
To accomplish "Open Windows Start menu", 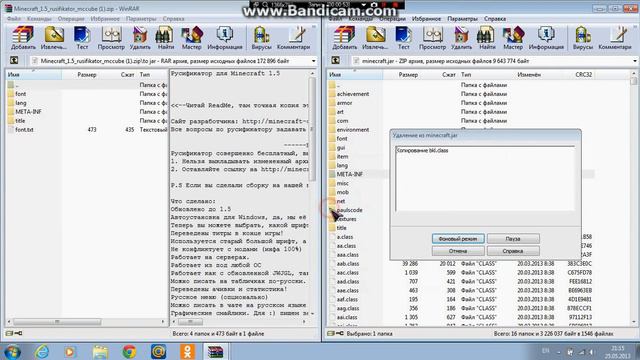I will [12, 351].
